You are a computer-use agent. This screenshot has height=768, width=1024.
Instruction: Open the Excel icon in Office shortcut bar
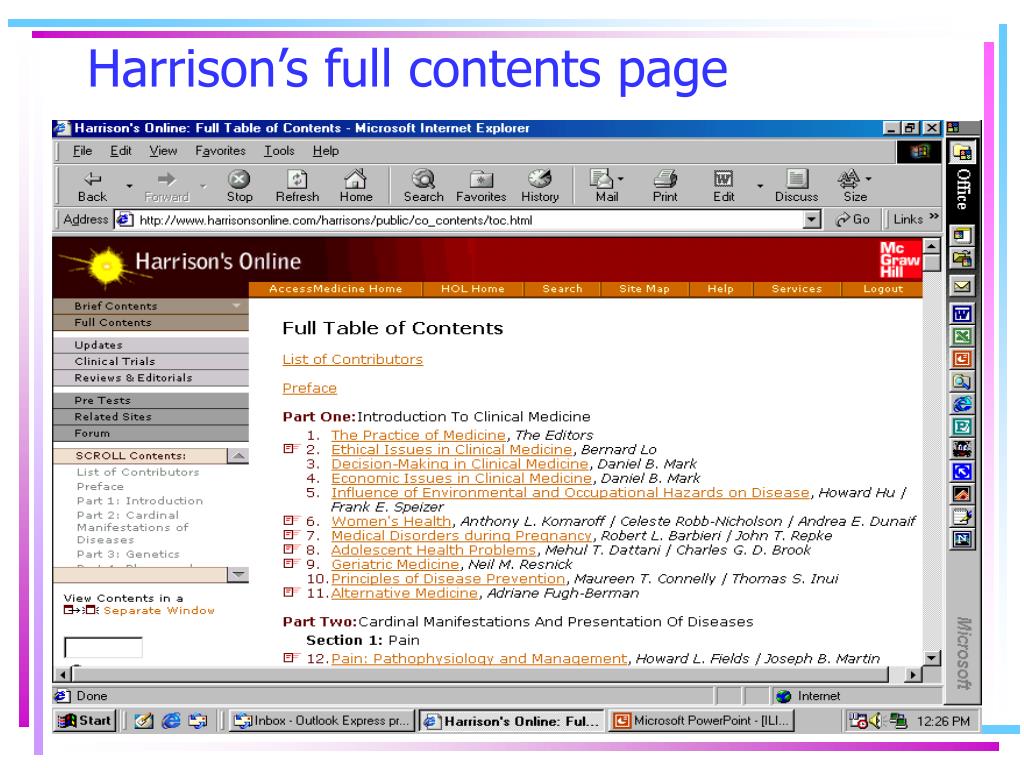(x=961, y=336)
